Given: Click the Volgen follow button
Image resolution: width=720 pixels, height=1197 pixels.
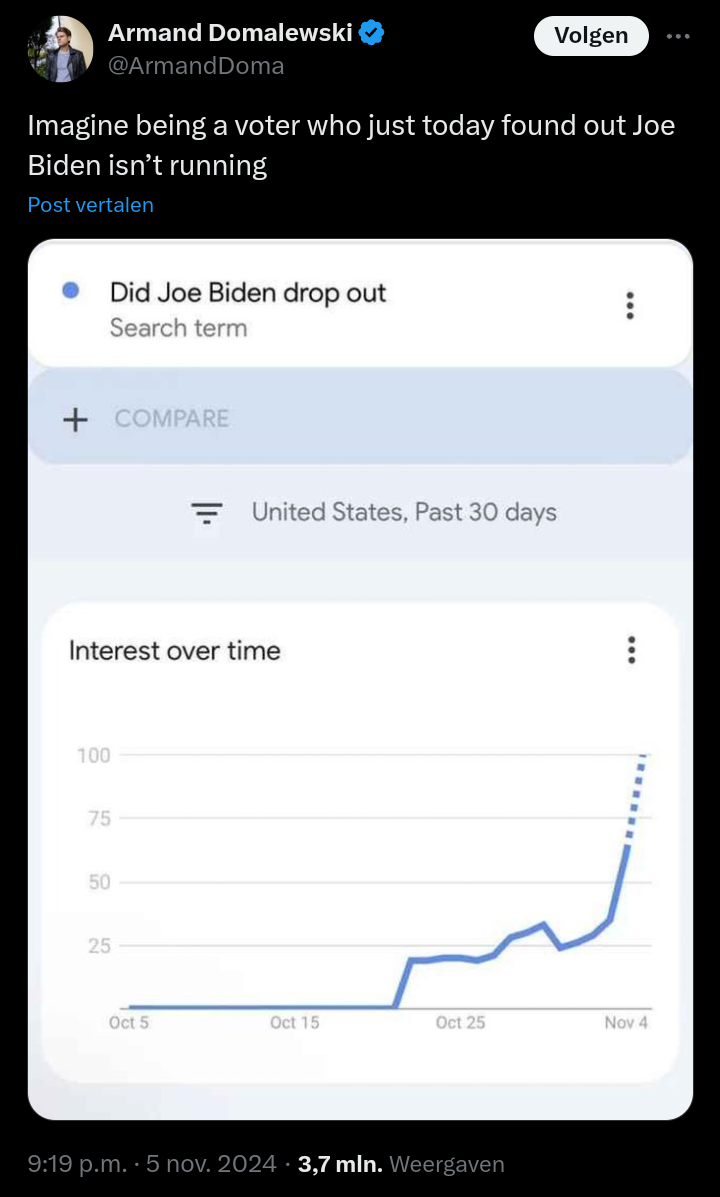Looking at the screenshot, I should pos(591,36).
